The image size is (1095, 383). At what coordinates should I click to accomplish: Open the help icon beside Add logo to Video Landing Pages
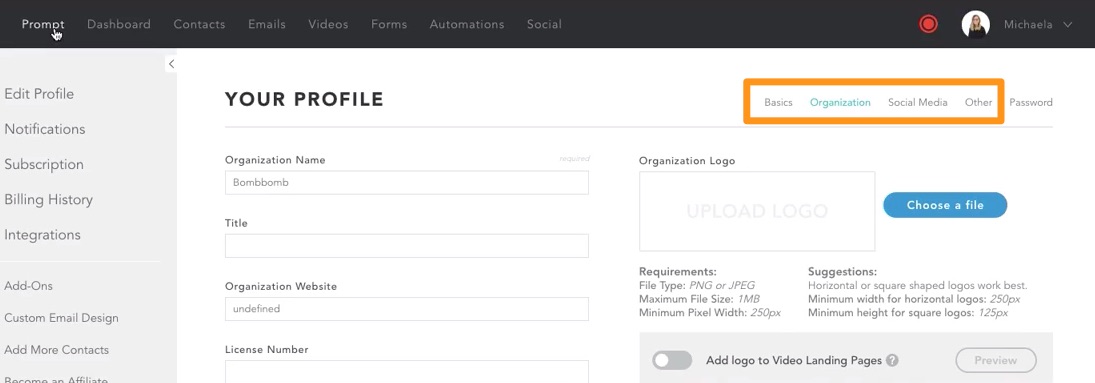(x=892, y=361)
